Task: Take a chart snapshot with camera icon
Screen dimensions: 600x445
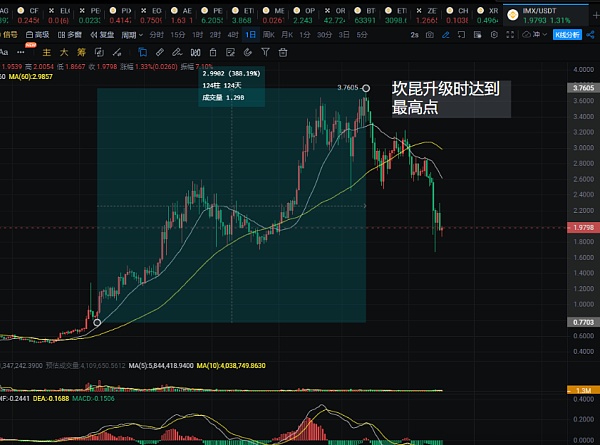Action: (430, 35)
